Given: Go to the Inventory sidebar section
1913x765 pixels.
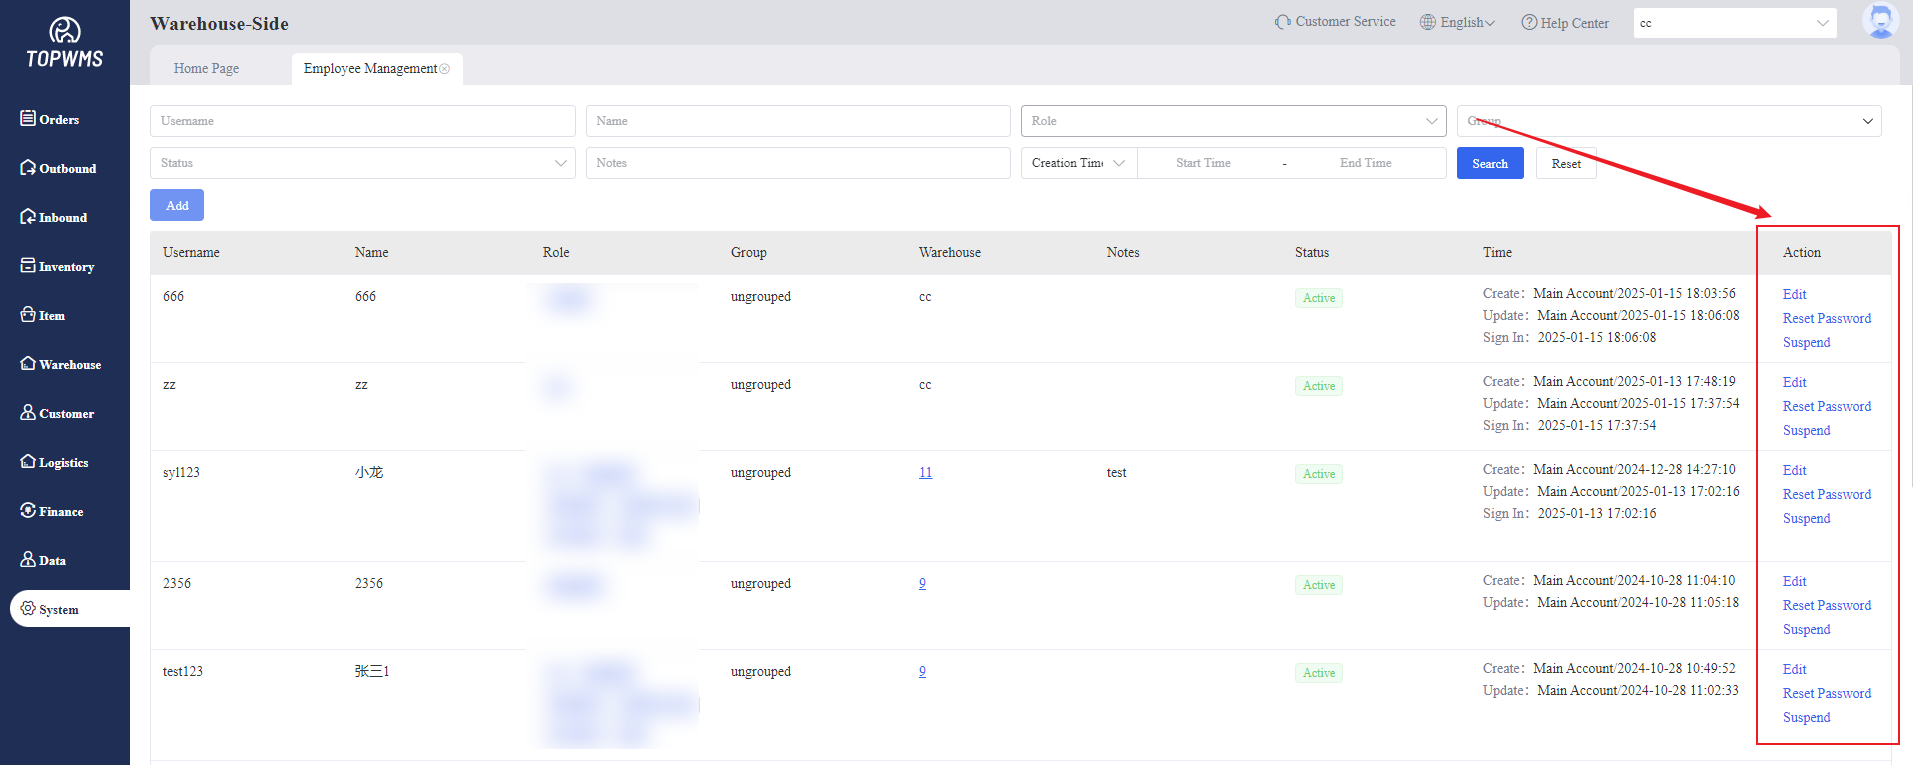Looking at the screenshot, I should click(x=57, y=266).
